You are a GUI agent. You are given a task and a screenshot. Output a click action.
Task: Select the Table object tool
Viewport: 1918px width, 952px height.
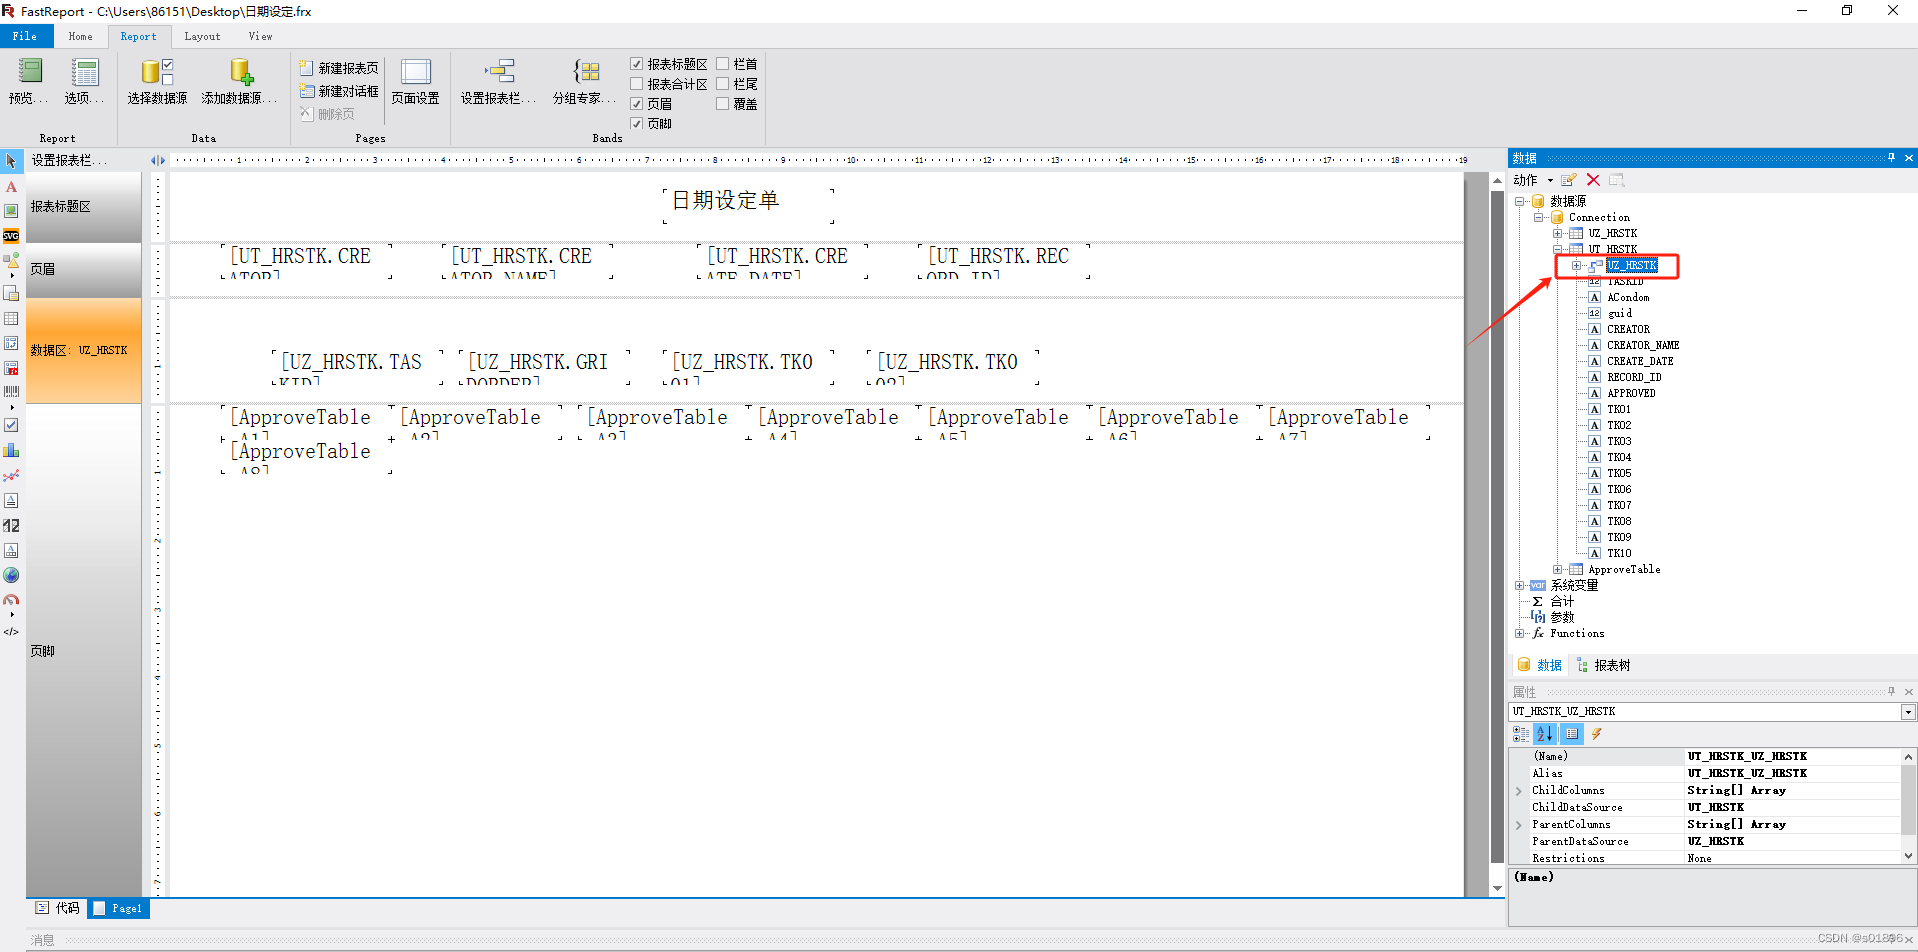[x=11, y=319]
